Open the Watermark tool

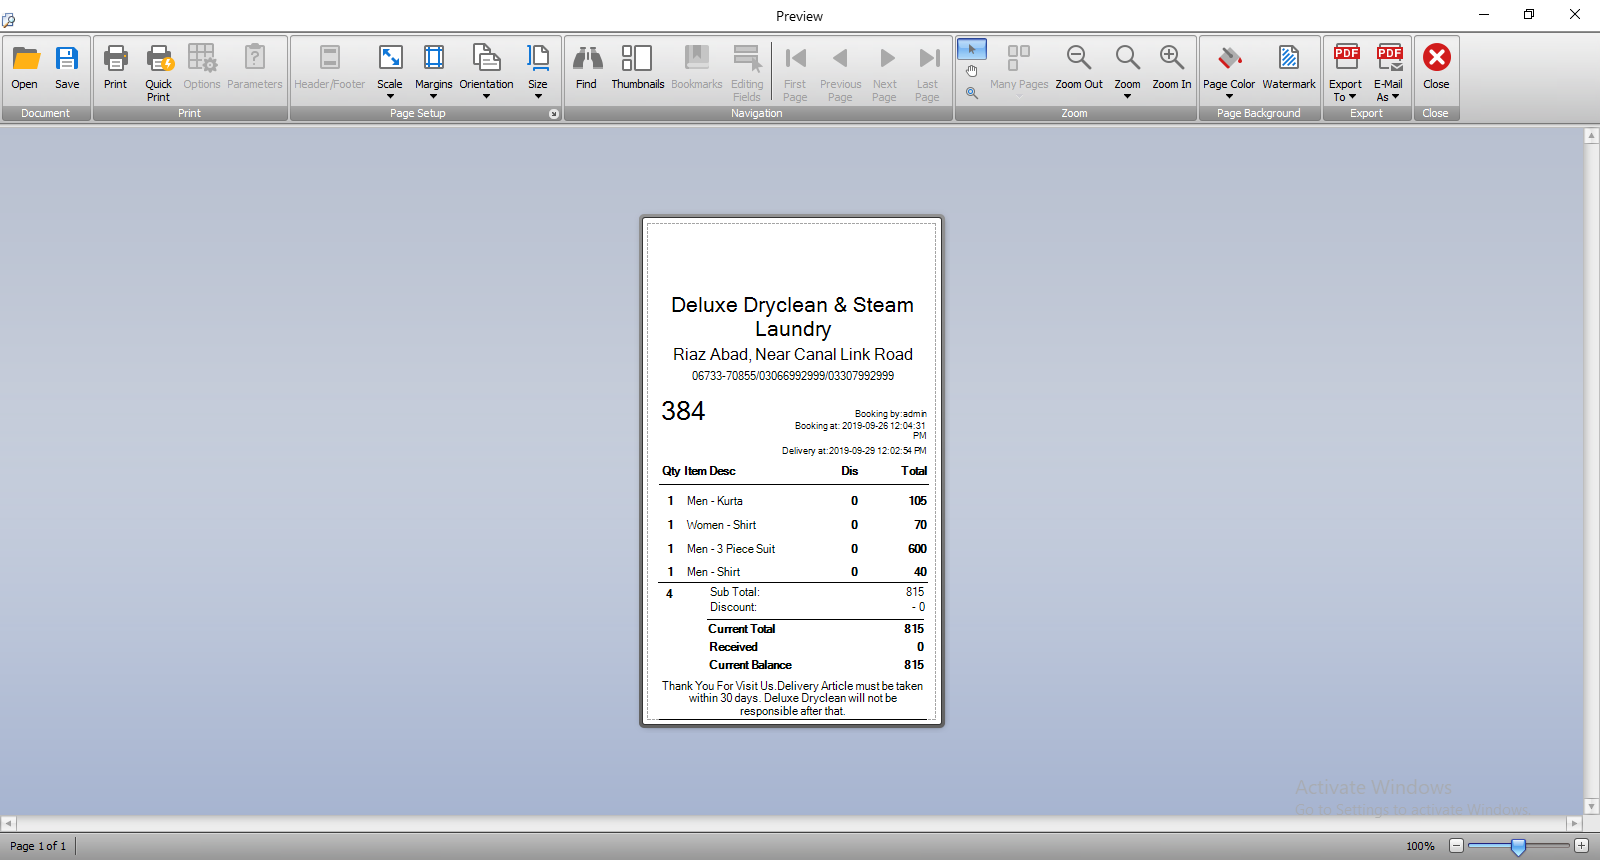coord(1288,68)
